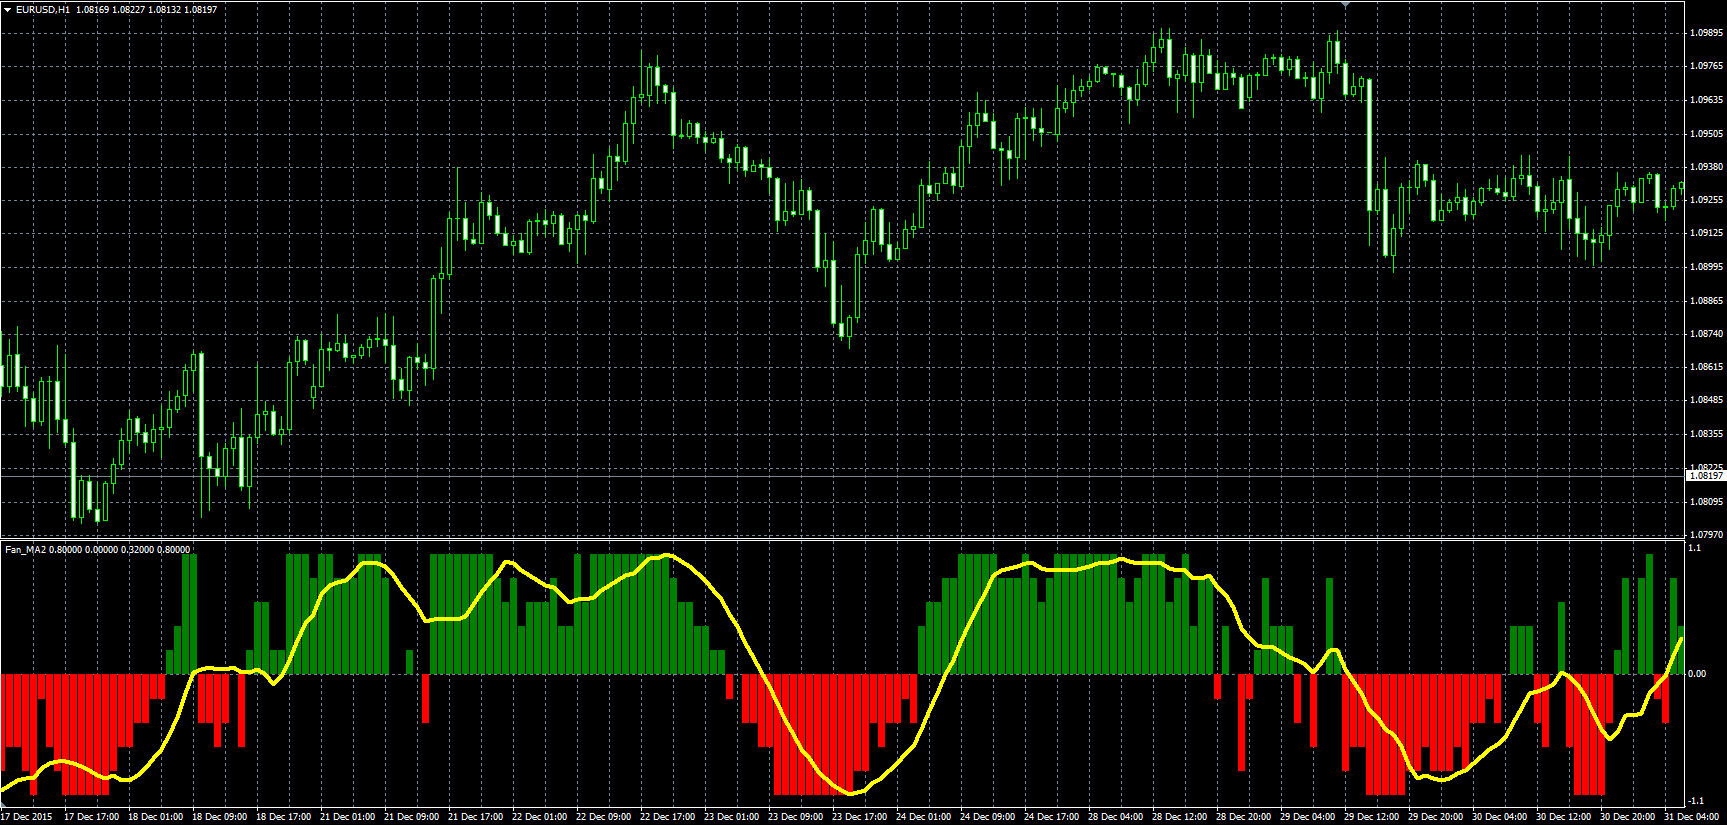
Task: Click price scale value 1.07970
Action: click(x=1707, y=534)
